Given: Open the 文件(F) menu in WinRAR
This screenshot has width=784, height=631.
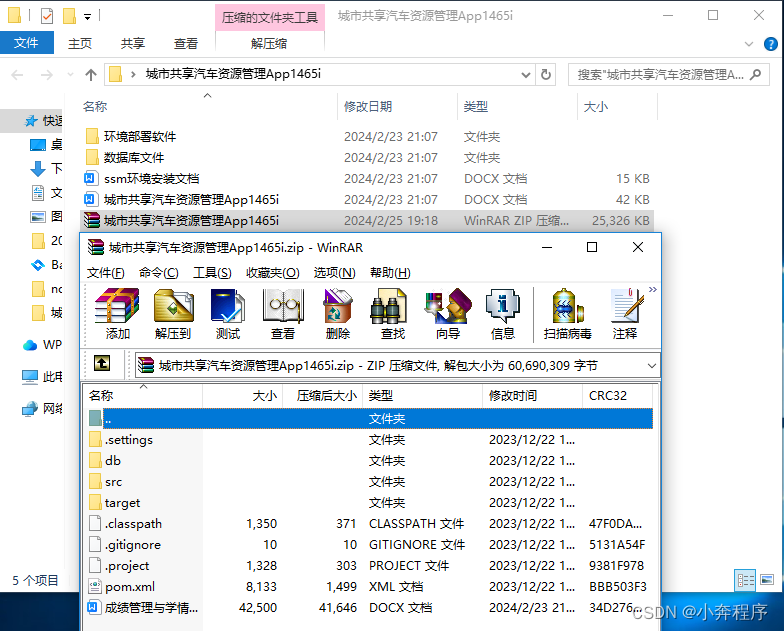Looking at the screenshot, I should coord(106,272).
